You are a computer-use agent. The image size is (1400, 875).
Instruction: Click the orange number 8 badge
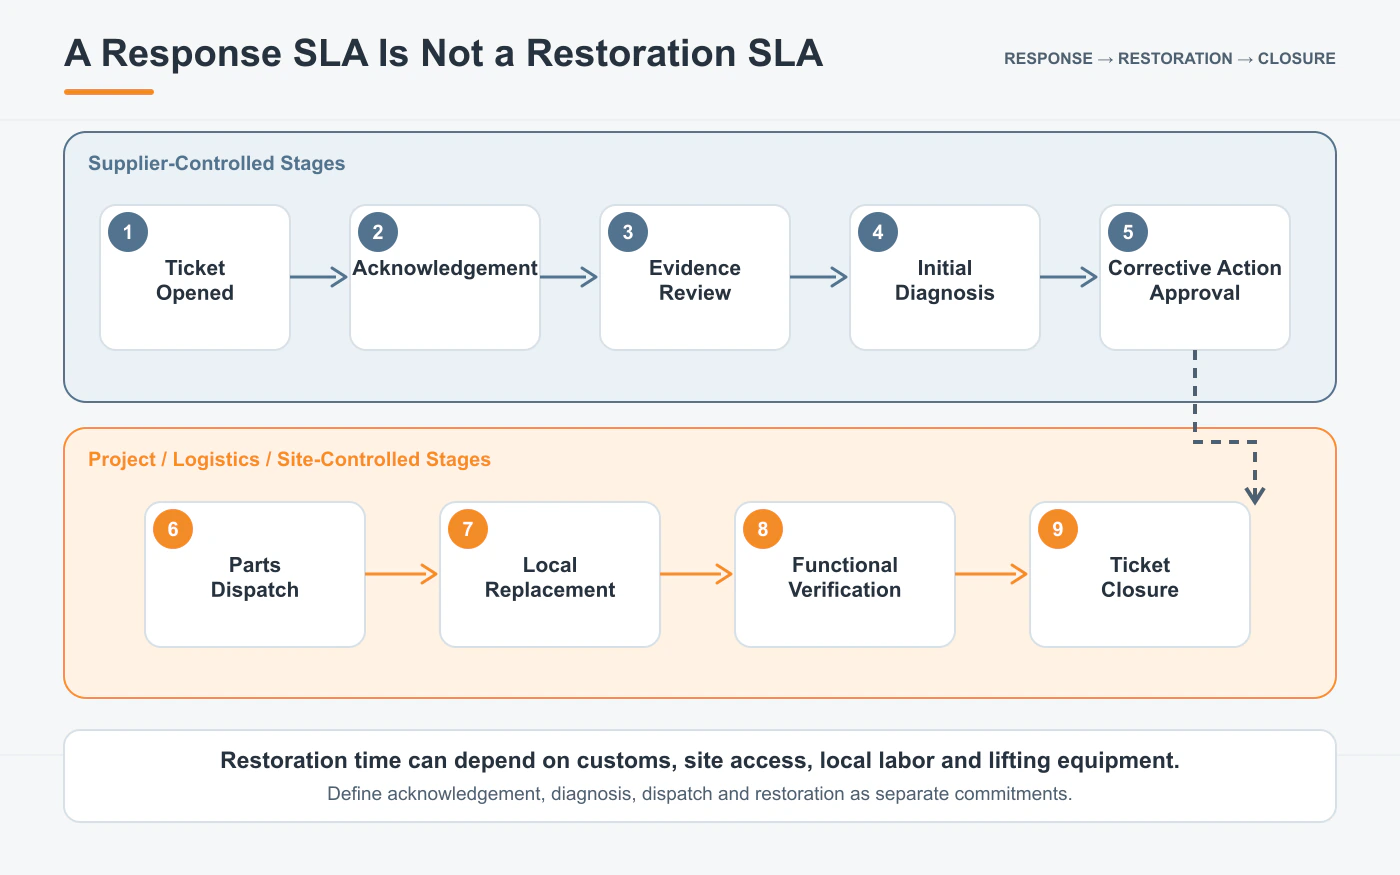[763, 529]
